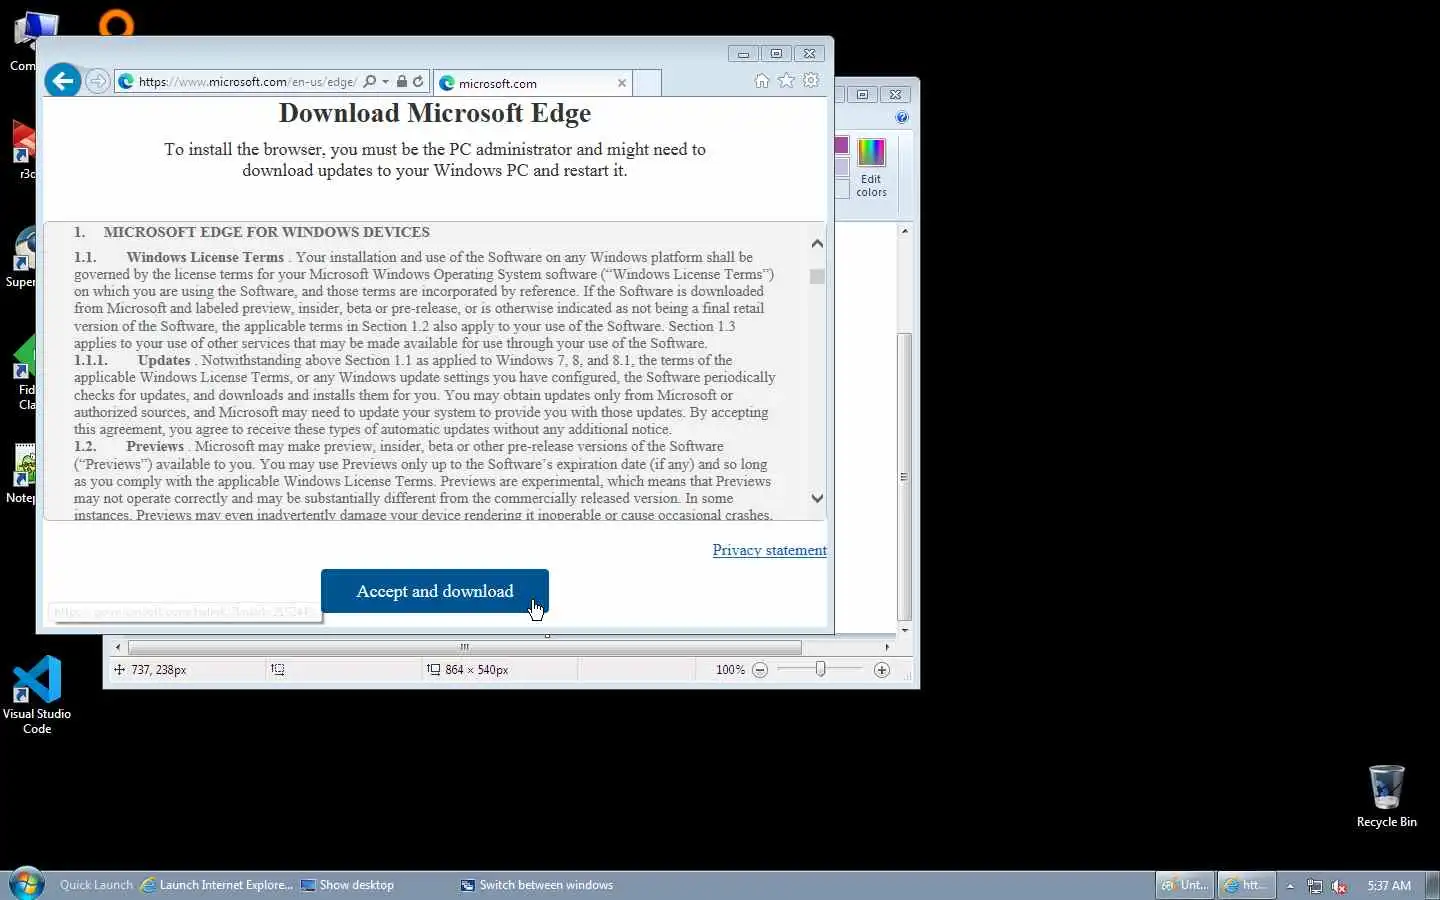
Task: Select the microsoft.com tab
Action: click(x=532, y=83)
